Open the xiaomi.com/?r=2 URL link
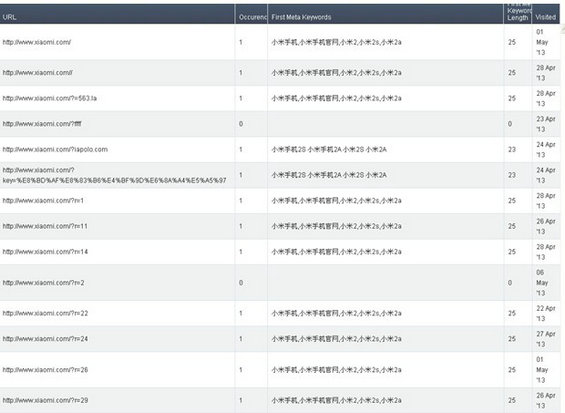This screenshot has height=413, width=565. [x=43, y=283]
